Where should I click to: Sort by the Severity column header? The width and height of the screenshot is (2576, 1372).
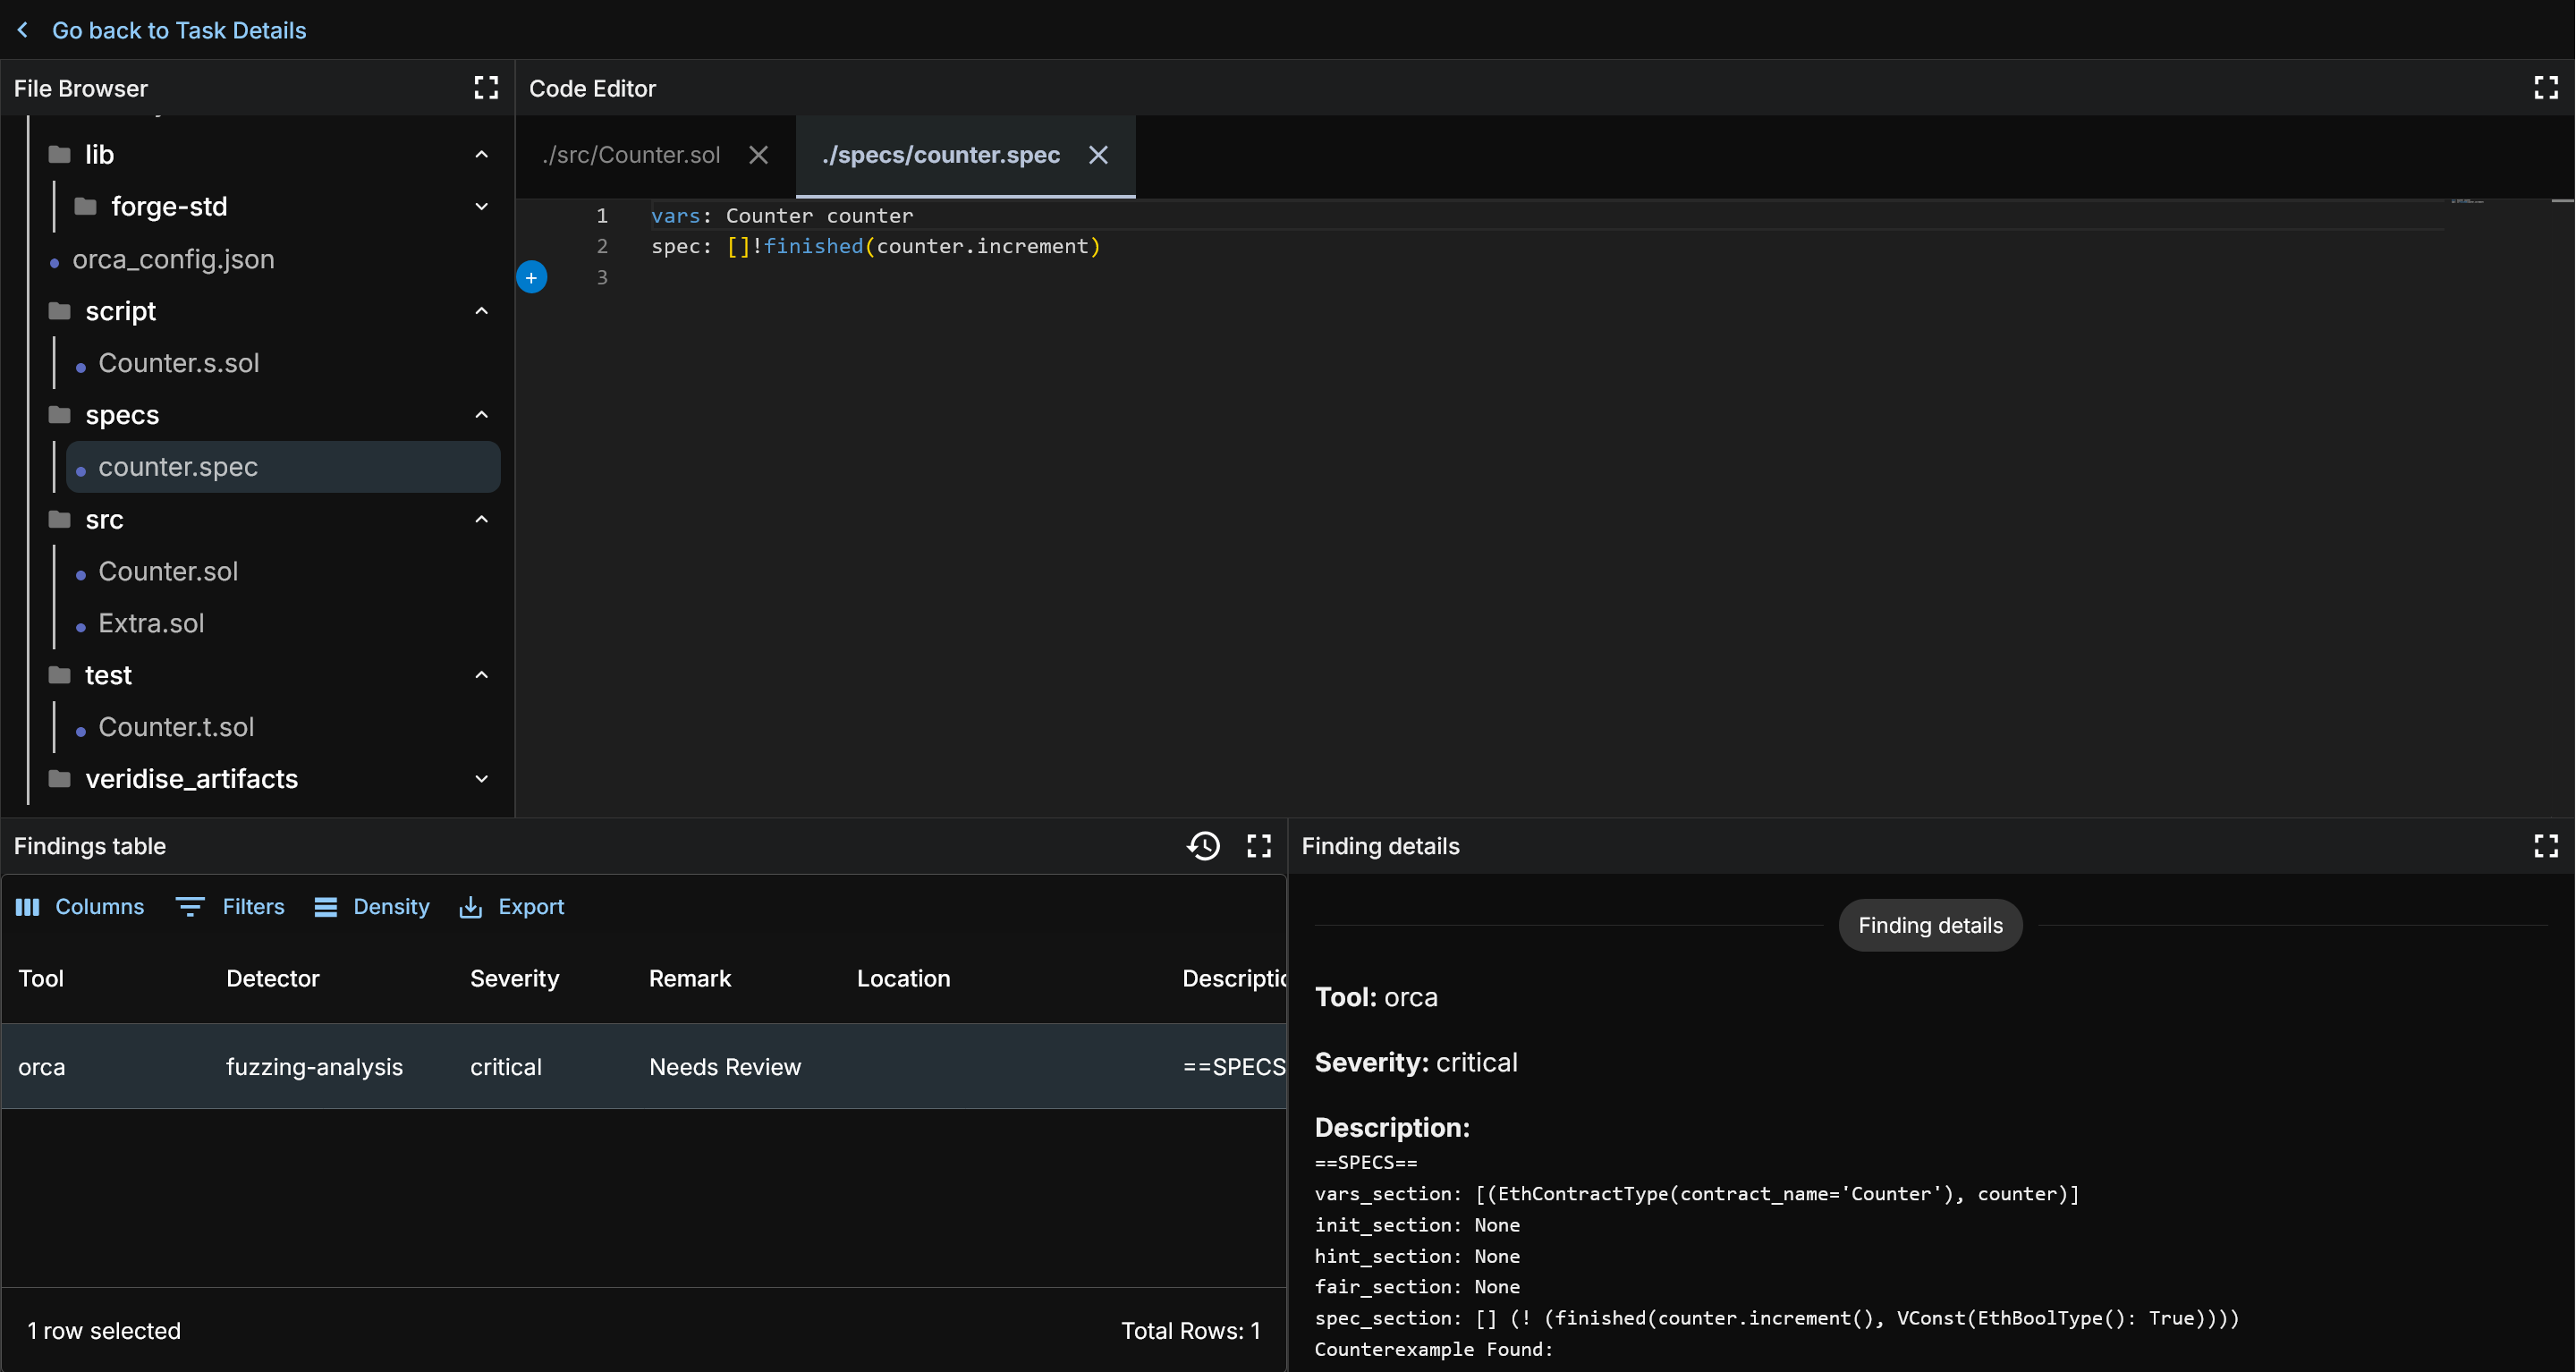(x=515, y=978)
